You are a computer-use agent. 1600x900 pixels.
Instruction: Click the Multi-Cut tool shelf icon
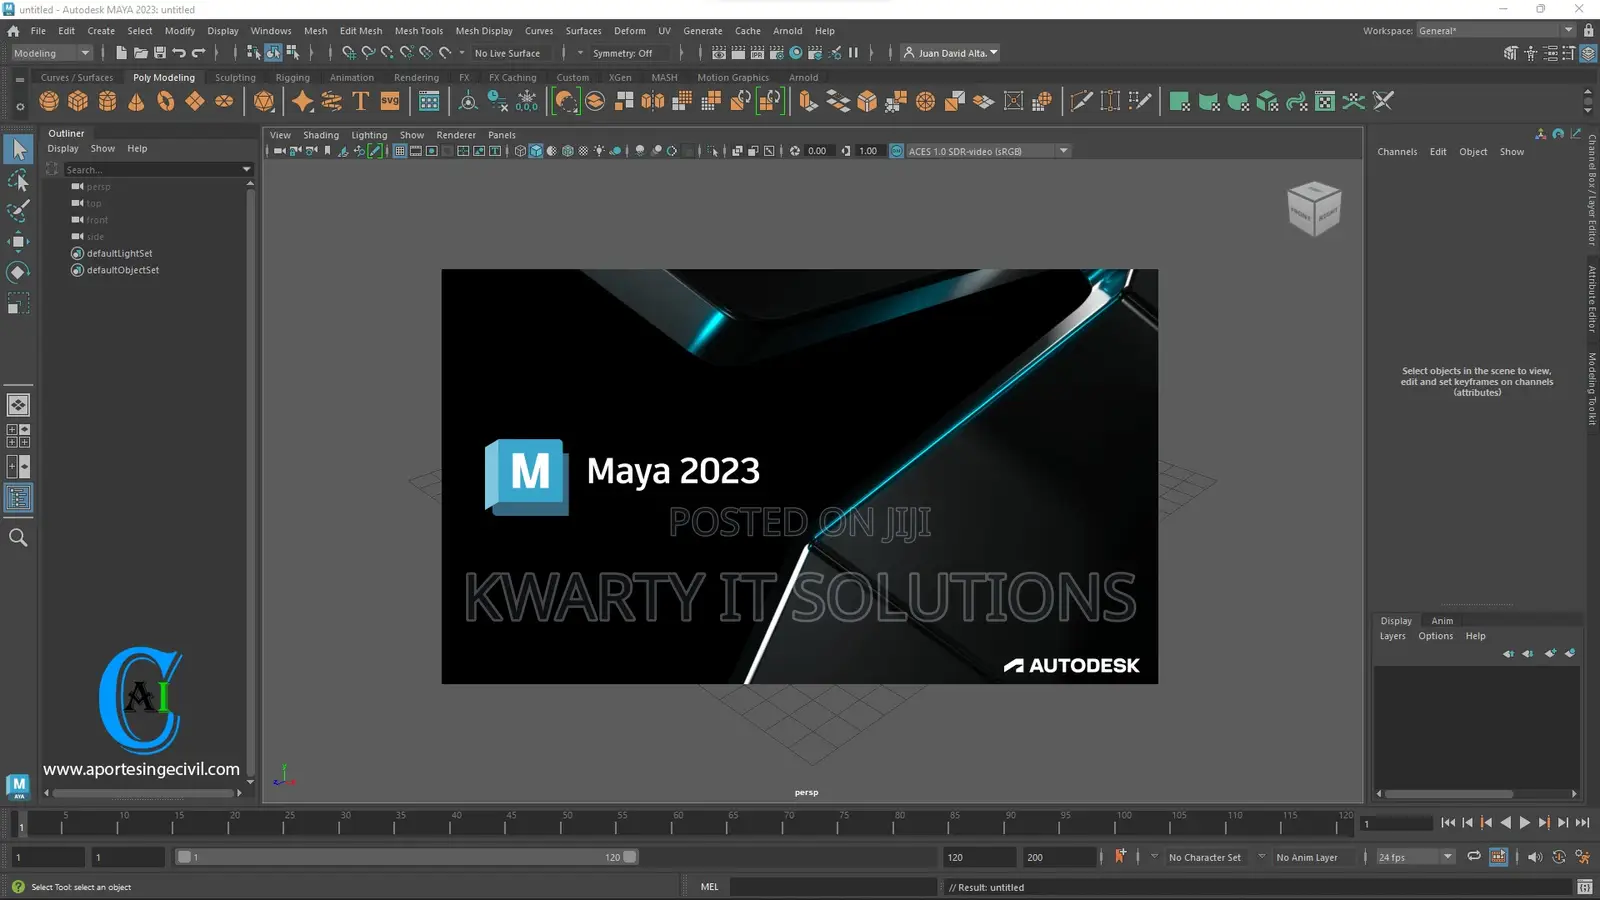pos(1081,101)
